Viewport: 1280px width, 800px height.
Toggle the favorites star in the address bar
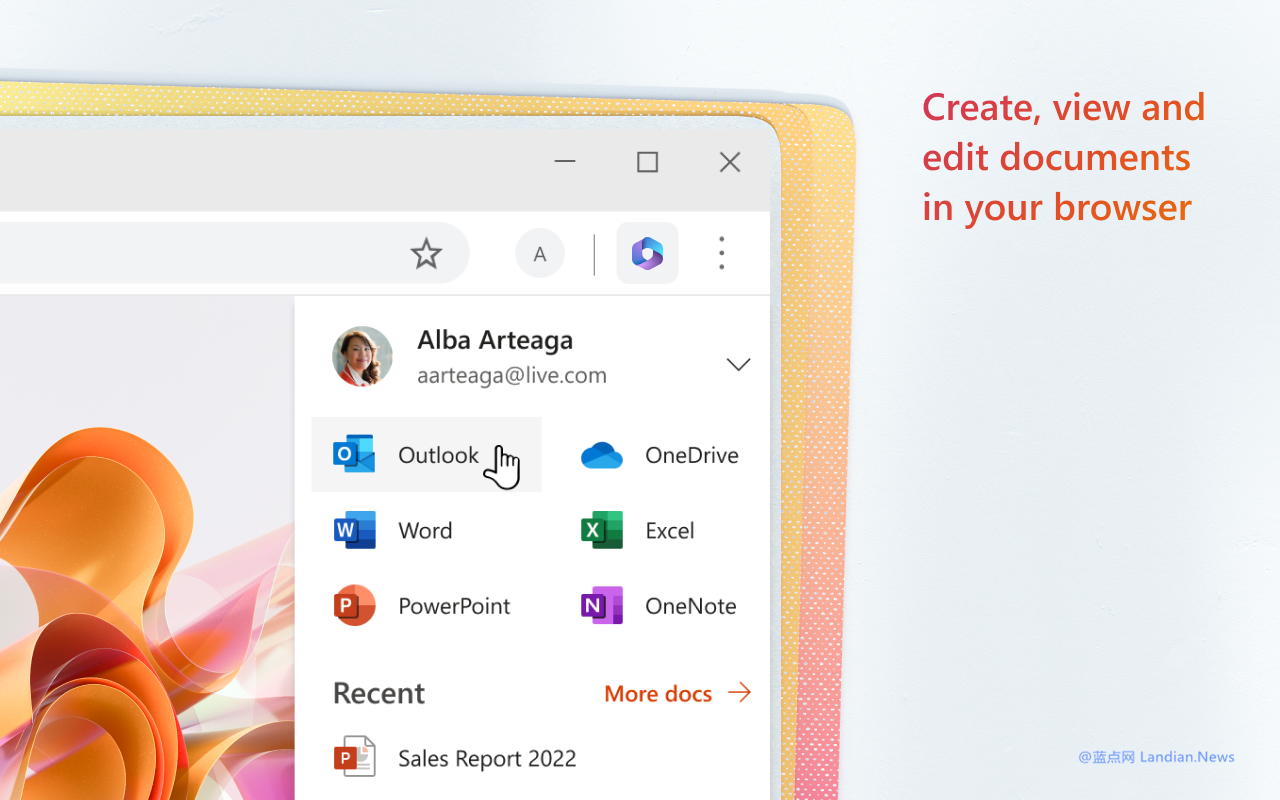(426, 253)
